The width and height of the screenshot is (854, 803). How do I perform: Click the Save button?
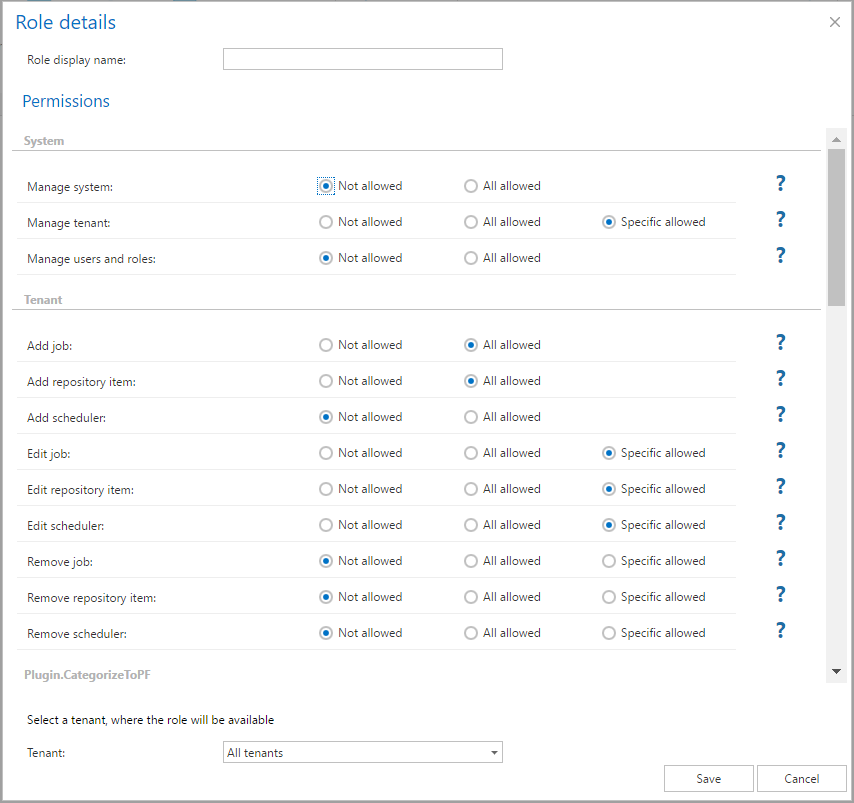point(708,779)
